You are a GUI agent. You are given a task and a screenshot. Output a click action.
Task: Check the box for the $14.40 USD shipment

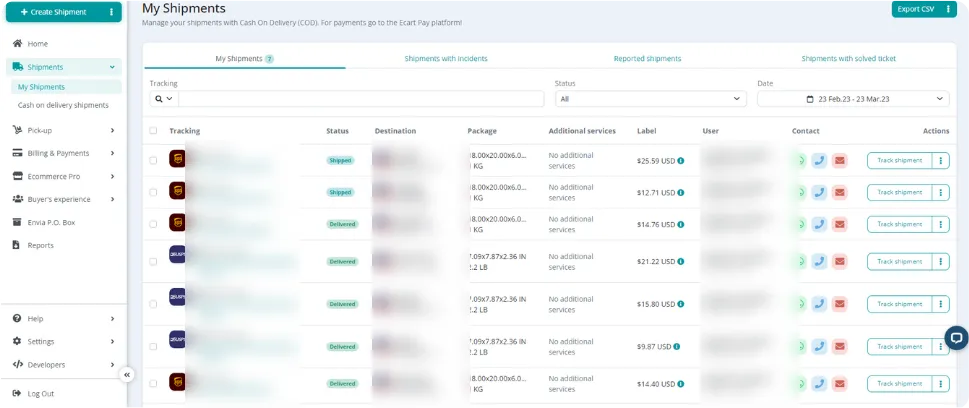coord(153,384)
